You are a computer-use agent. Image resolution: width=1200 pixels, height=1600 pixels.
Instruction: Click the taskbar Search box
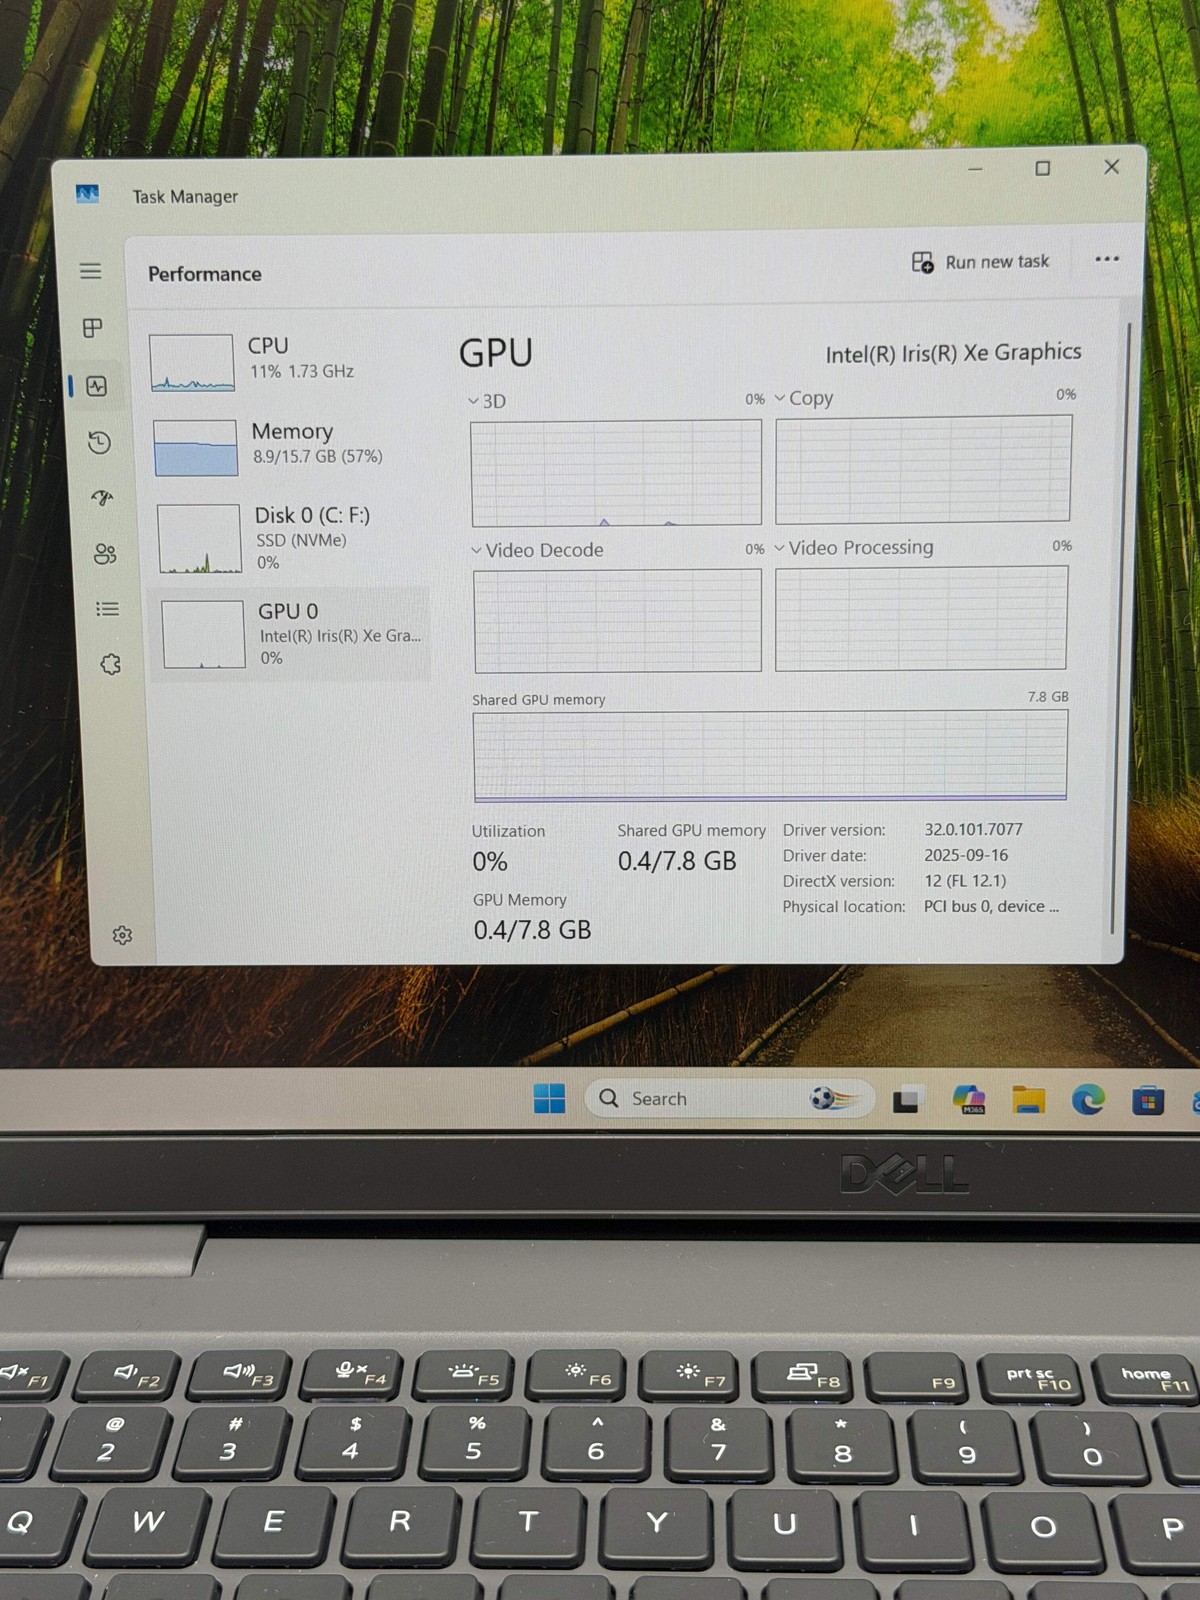(730, 1098)
